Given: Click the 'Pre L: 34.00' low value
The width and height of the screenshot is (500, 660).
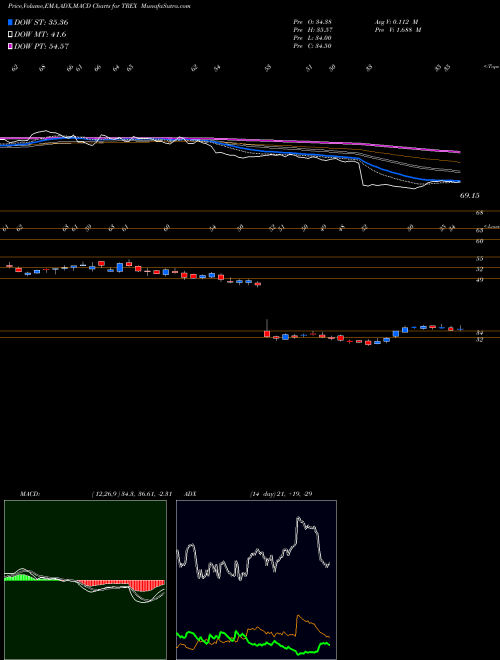Looking at the screenshot, I should point(312,38).
